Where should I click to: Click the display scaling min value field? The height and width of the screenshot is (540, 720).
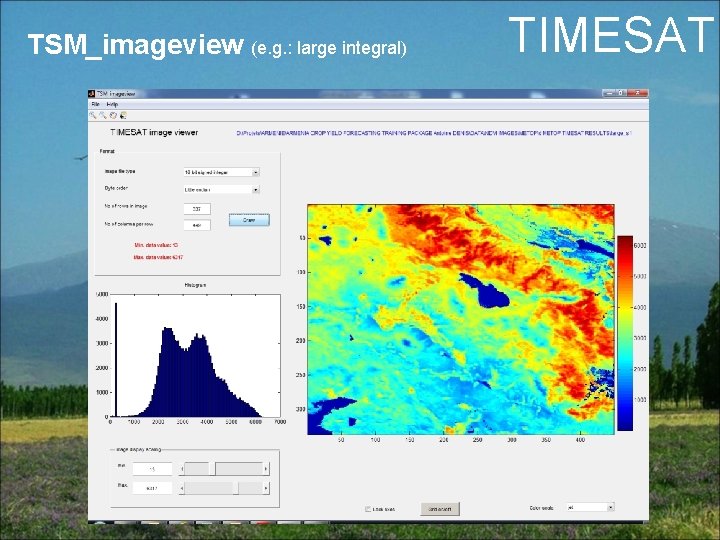point(152,469)
